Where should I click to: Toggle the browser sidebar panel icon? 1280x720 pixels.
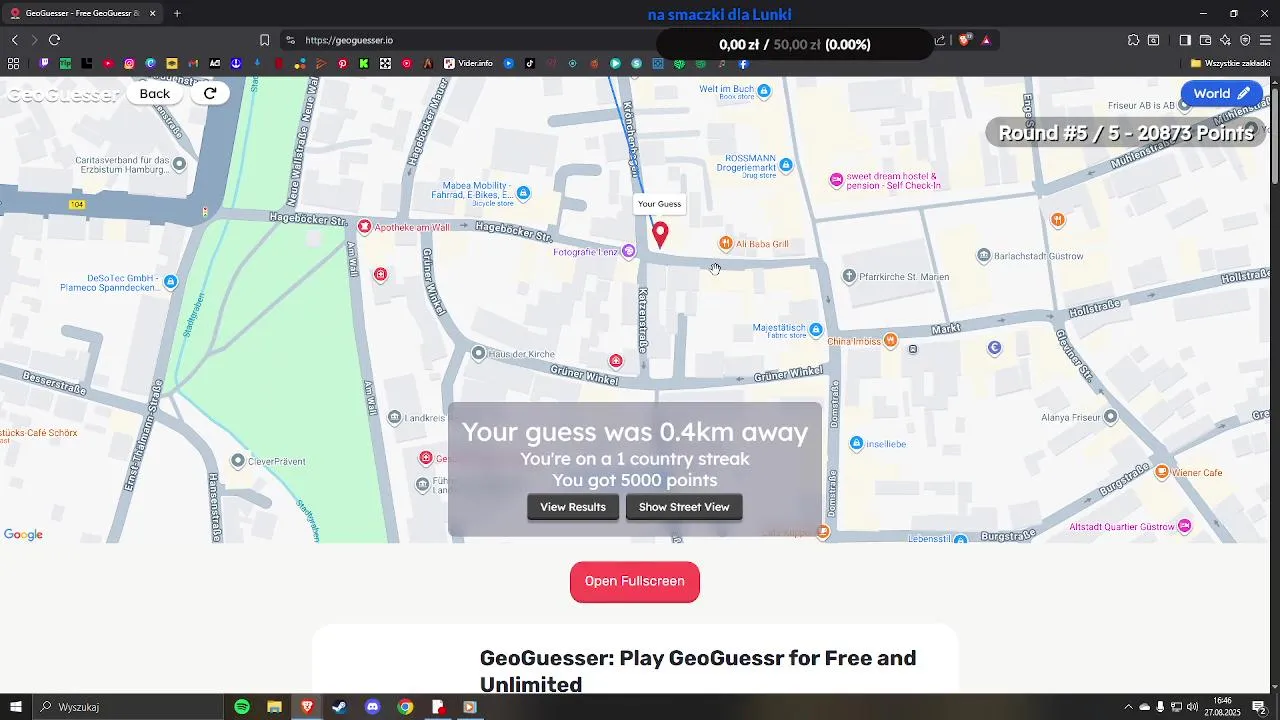1185,40
